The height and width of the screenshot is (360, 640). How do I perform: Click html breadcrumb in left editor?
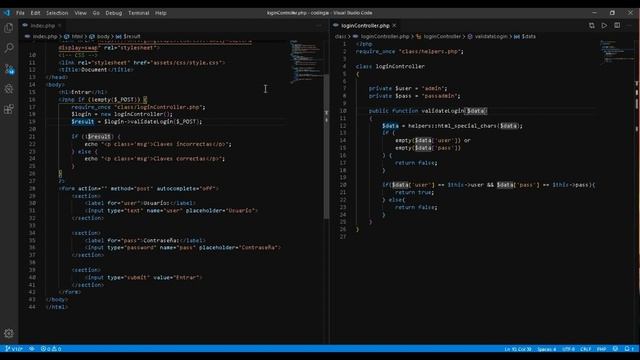tap(77, 36)
